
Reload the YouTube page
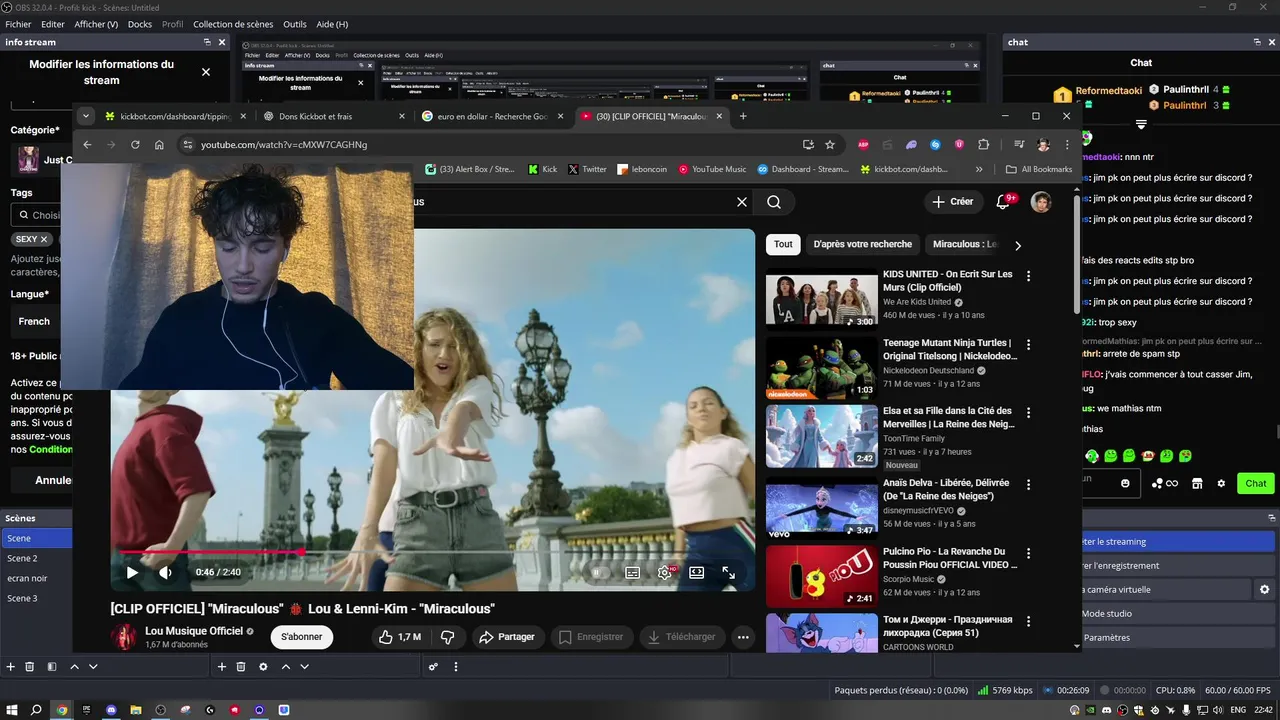pyautogui.click(x=135, y=145)
